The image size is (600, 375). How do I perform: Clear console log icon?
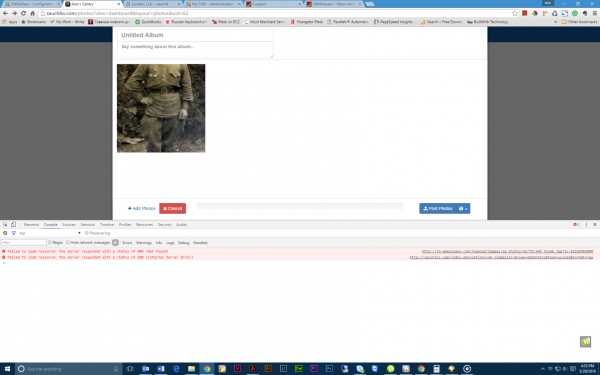tap(5, 233)
